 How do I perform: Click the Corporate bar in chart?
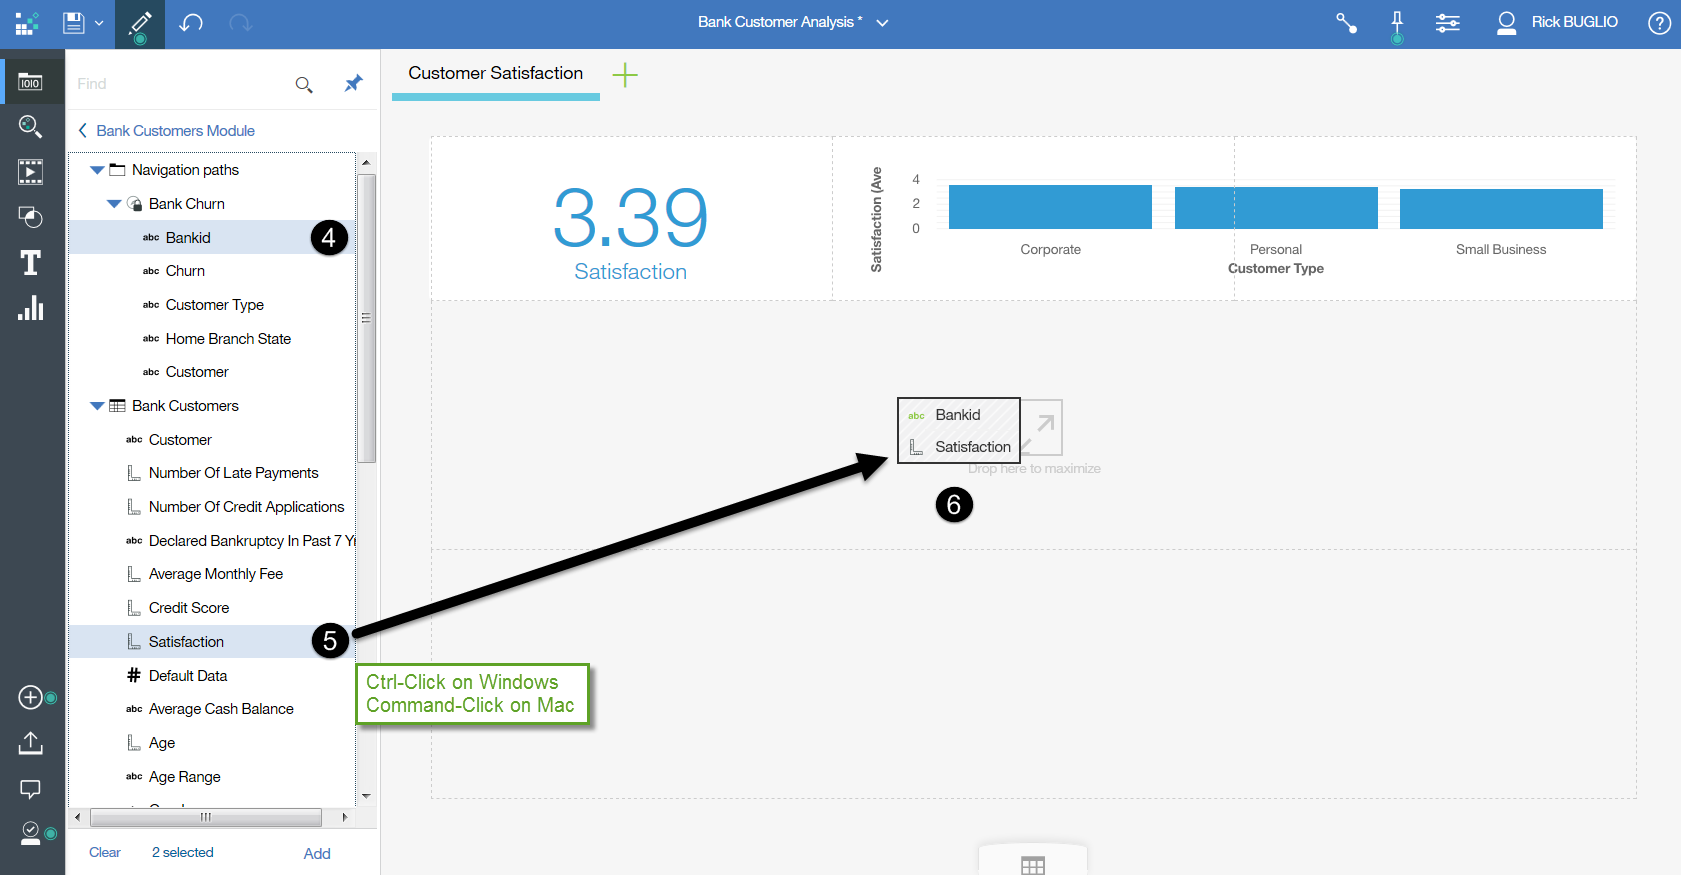click(x=1050, y=207)
